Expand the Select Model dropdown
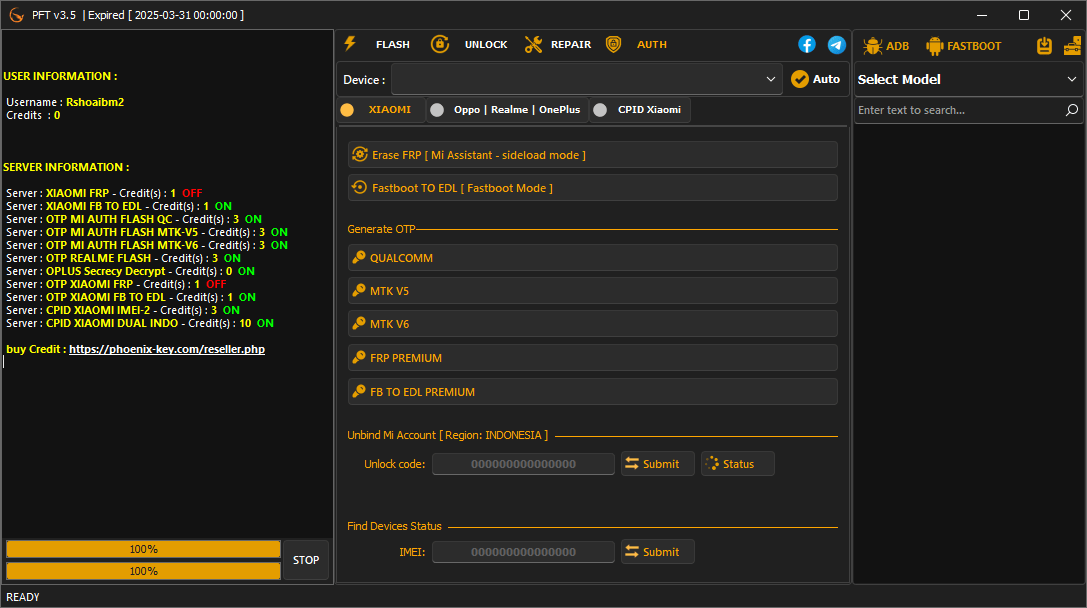Image resolution: width=1087 pixels, height=608 pixels. point(967,79)
